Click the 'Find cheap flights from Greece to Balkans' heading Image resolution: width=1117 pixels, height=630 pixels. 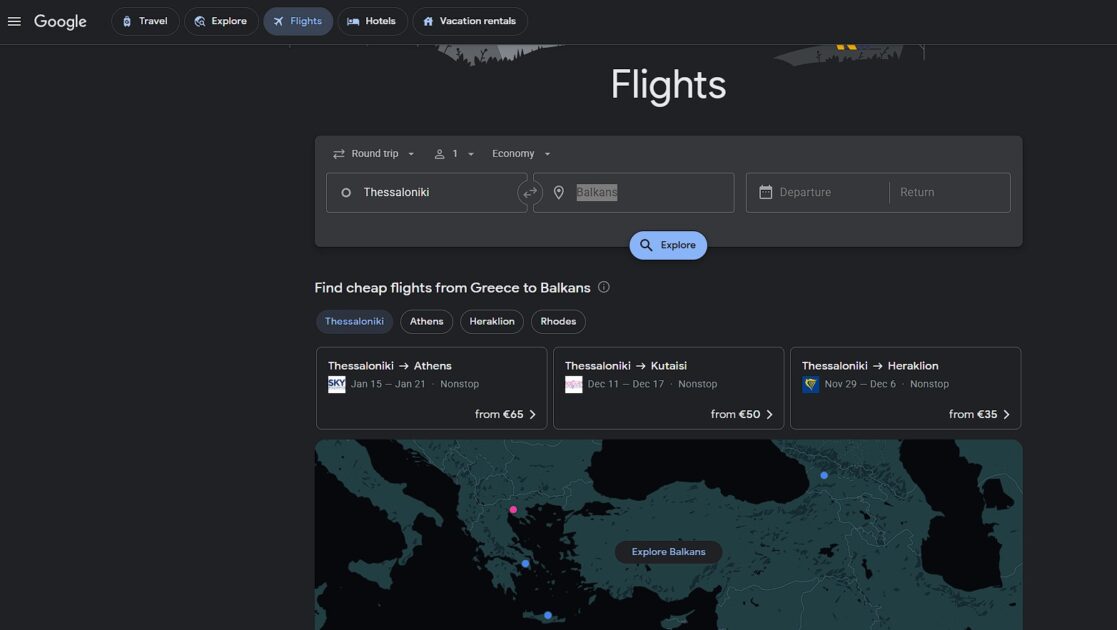452,288
